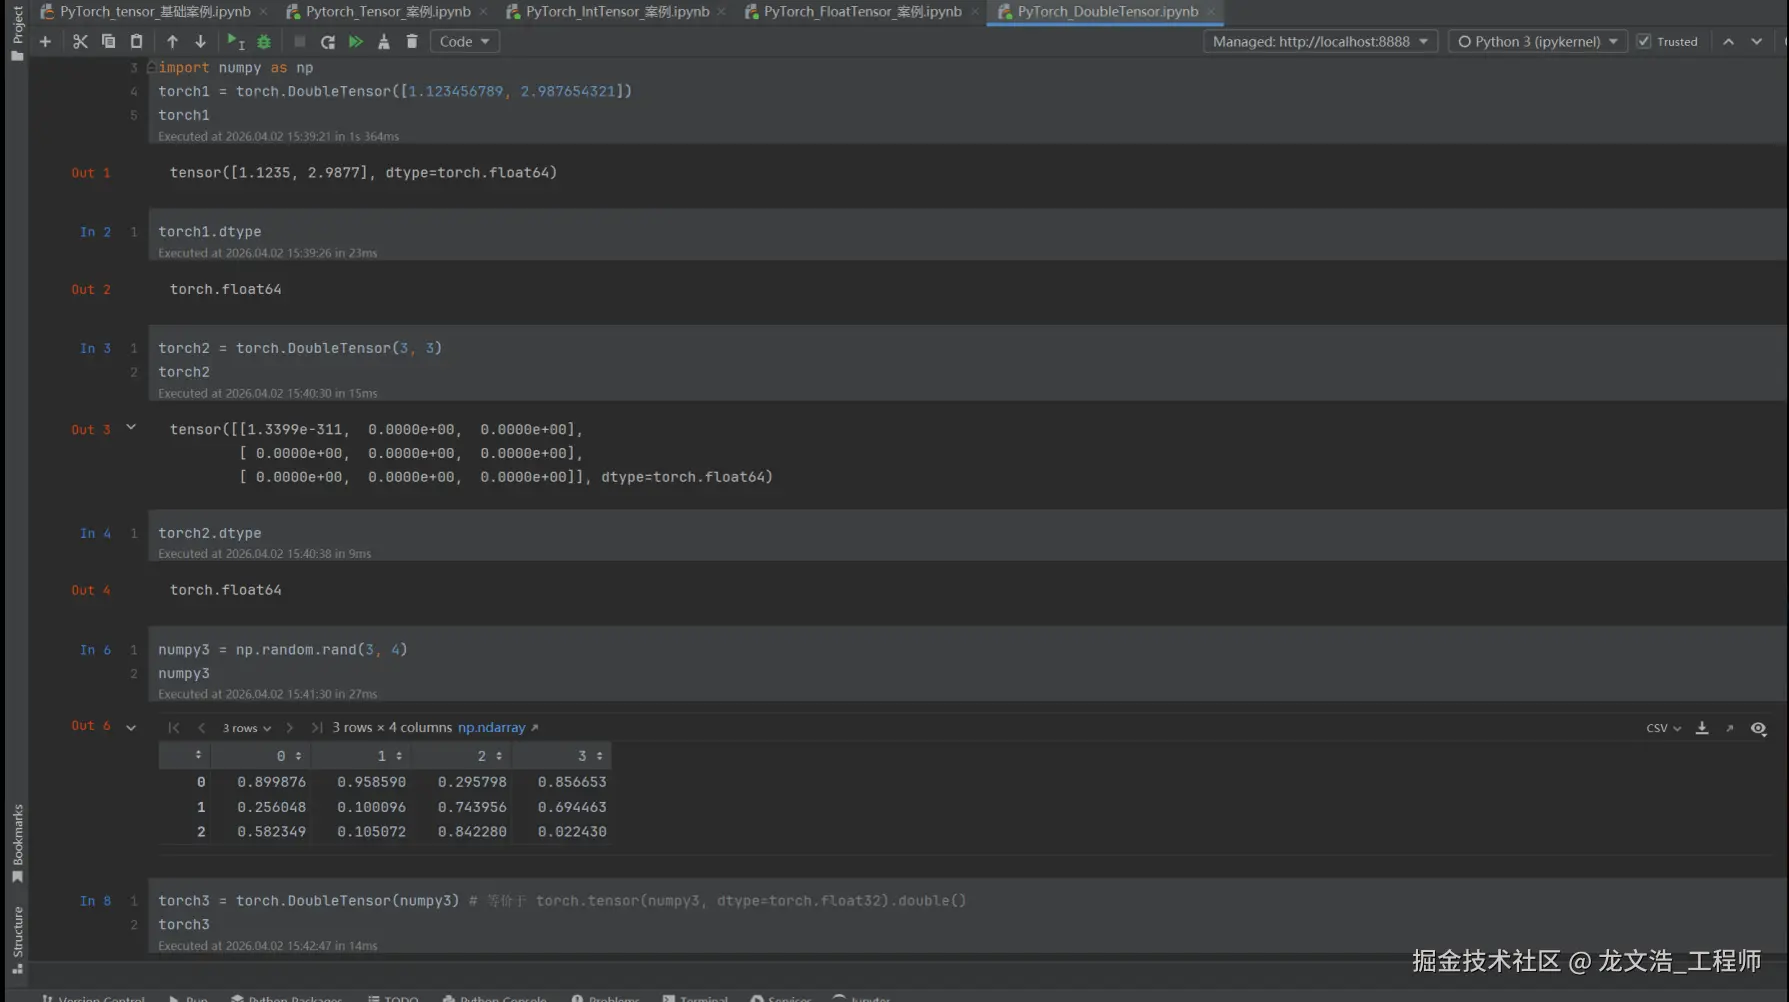1789x1002 pixels.
Task: Open the Structure tool window
Action: [x=17, y=940]
